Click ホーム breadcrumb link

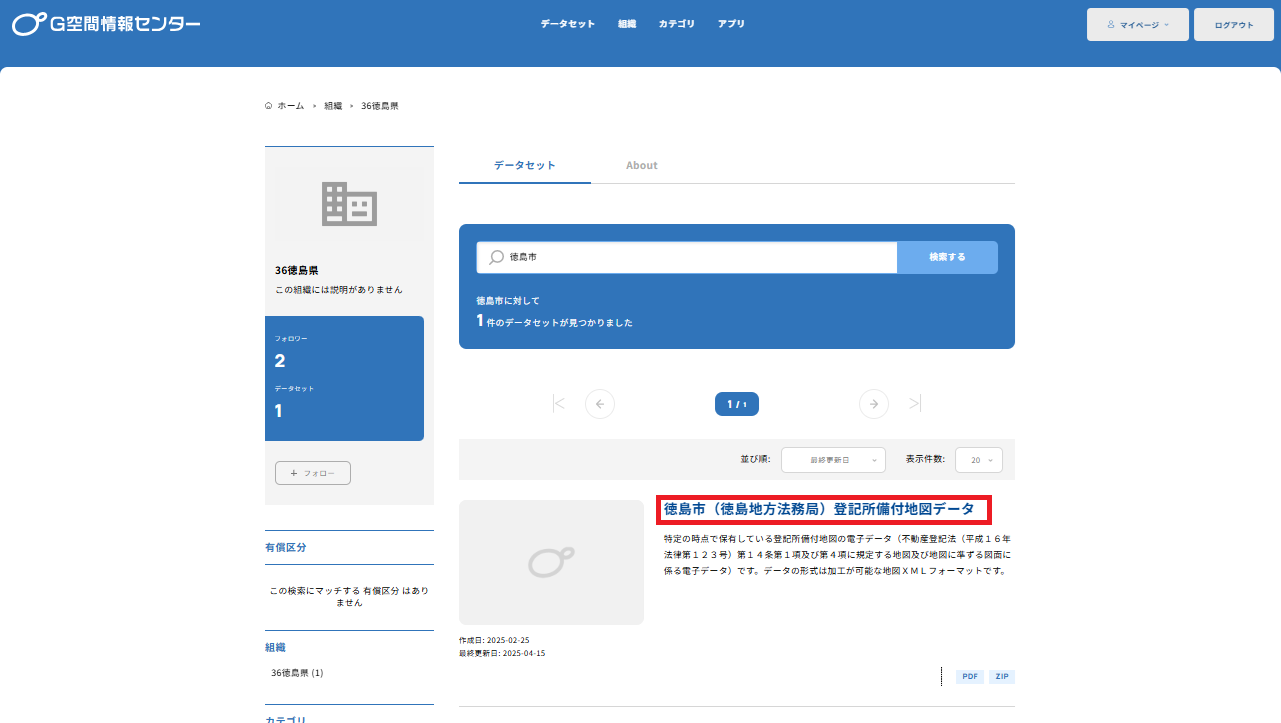click(291, 105)
